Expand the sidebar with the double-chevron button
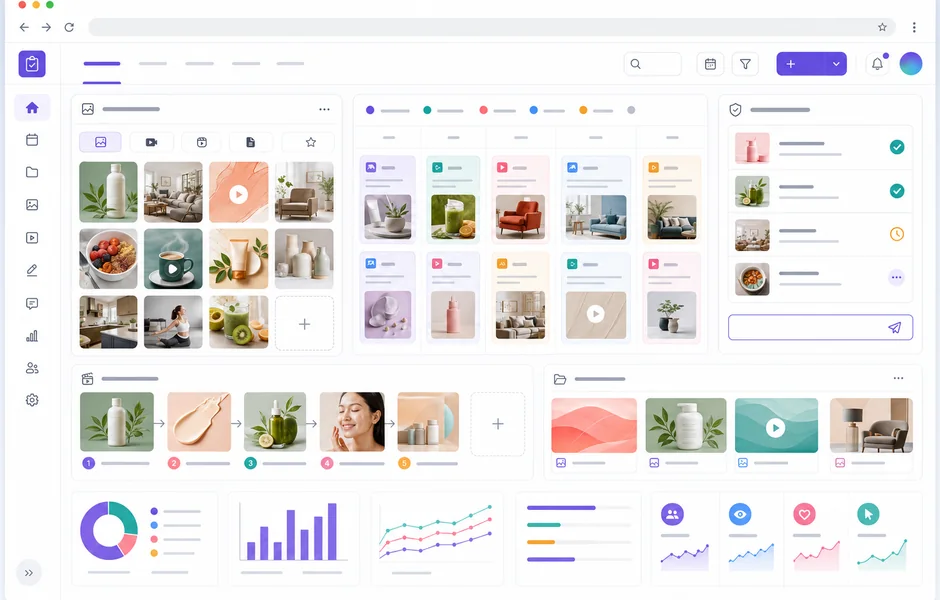The width and height of the screenshot is (940, 600). (x=29, y=573)
